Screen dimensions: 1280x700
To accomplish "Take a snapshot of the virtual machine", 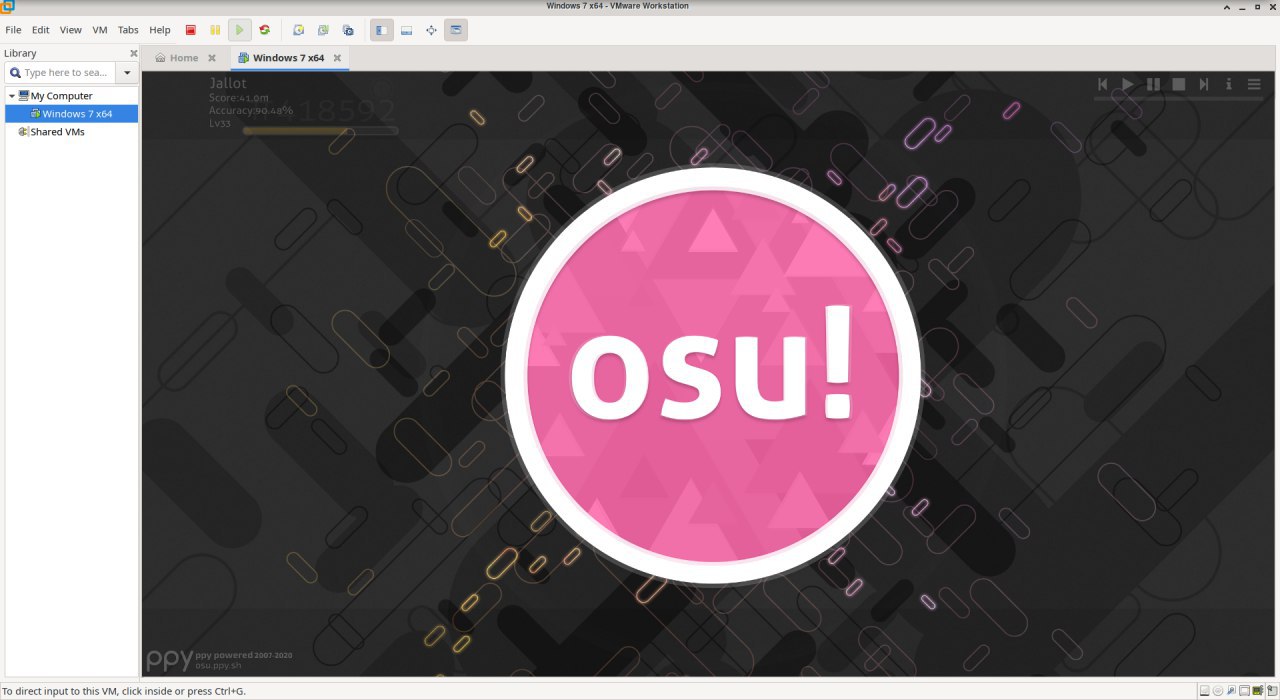I will [298, 30].
